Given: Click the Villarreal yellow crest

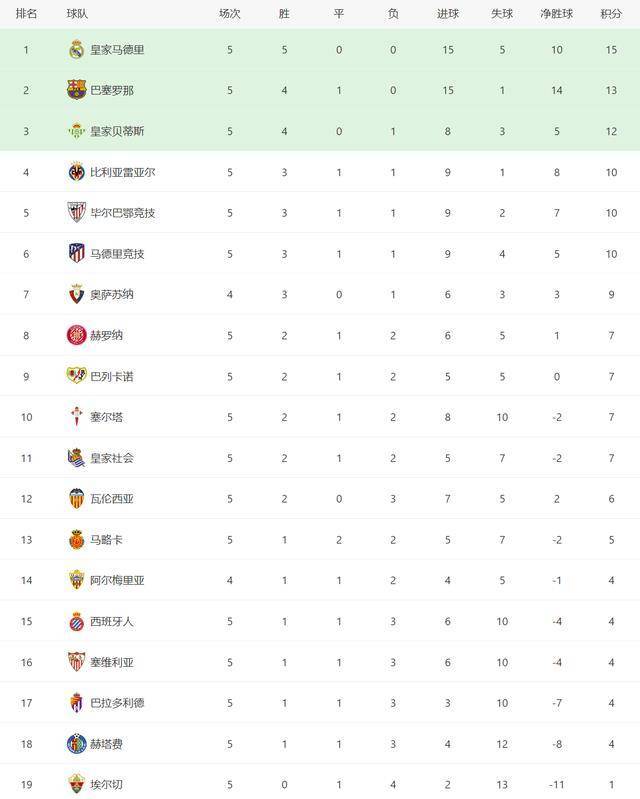Looking at the screenshot, I should coord(76,172).
